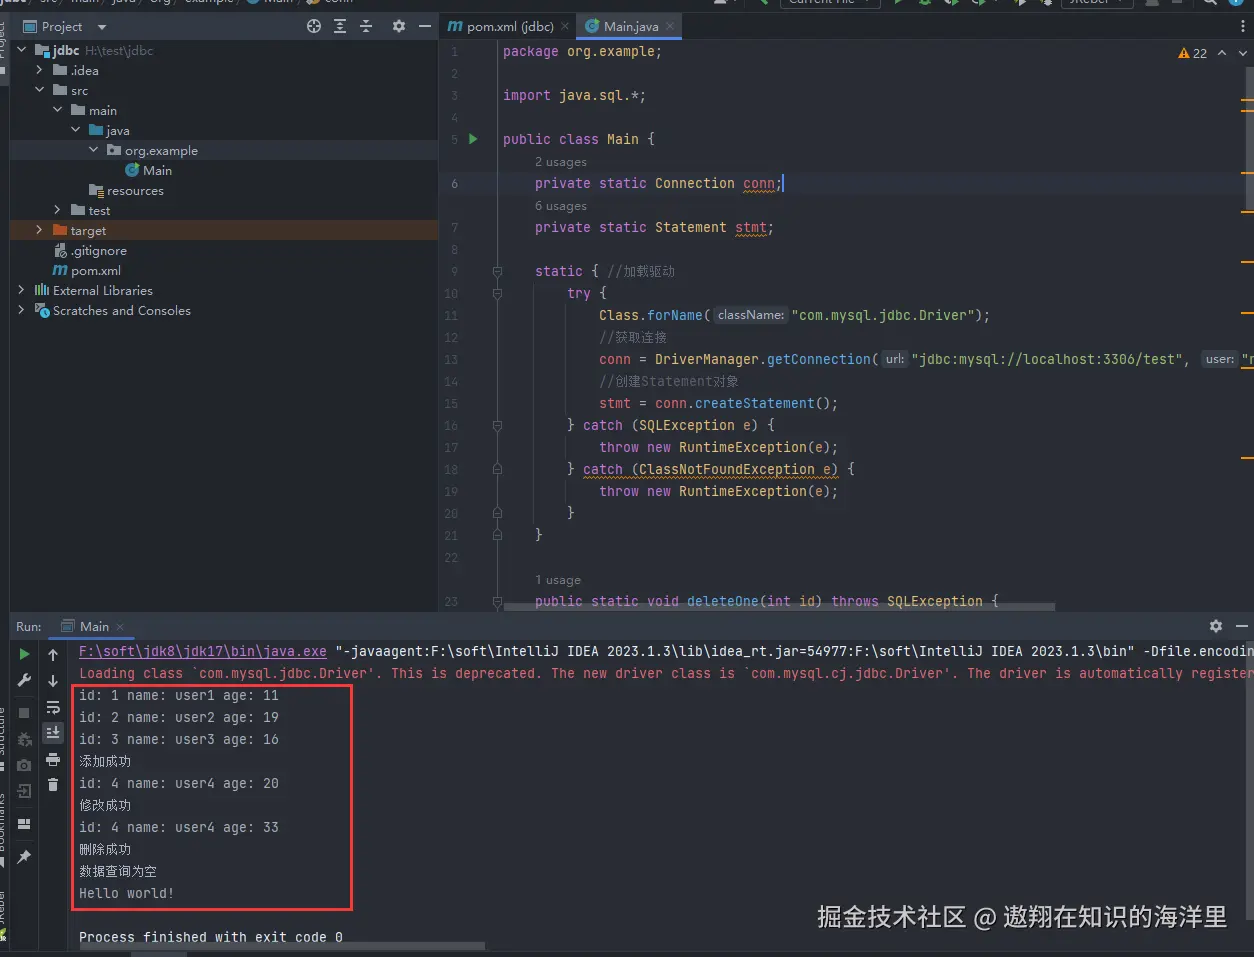1254x957 pixels.
Task: Click the bug icon in Run toolbar
Action: [x=24, y=739]
